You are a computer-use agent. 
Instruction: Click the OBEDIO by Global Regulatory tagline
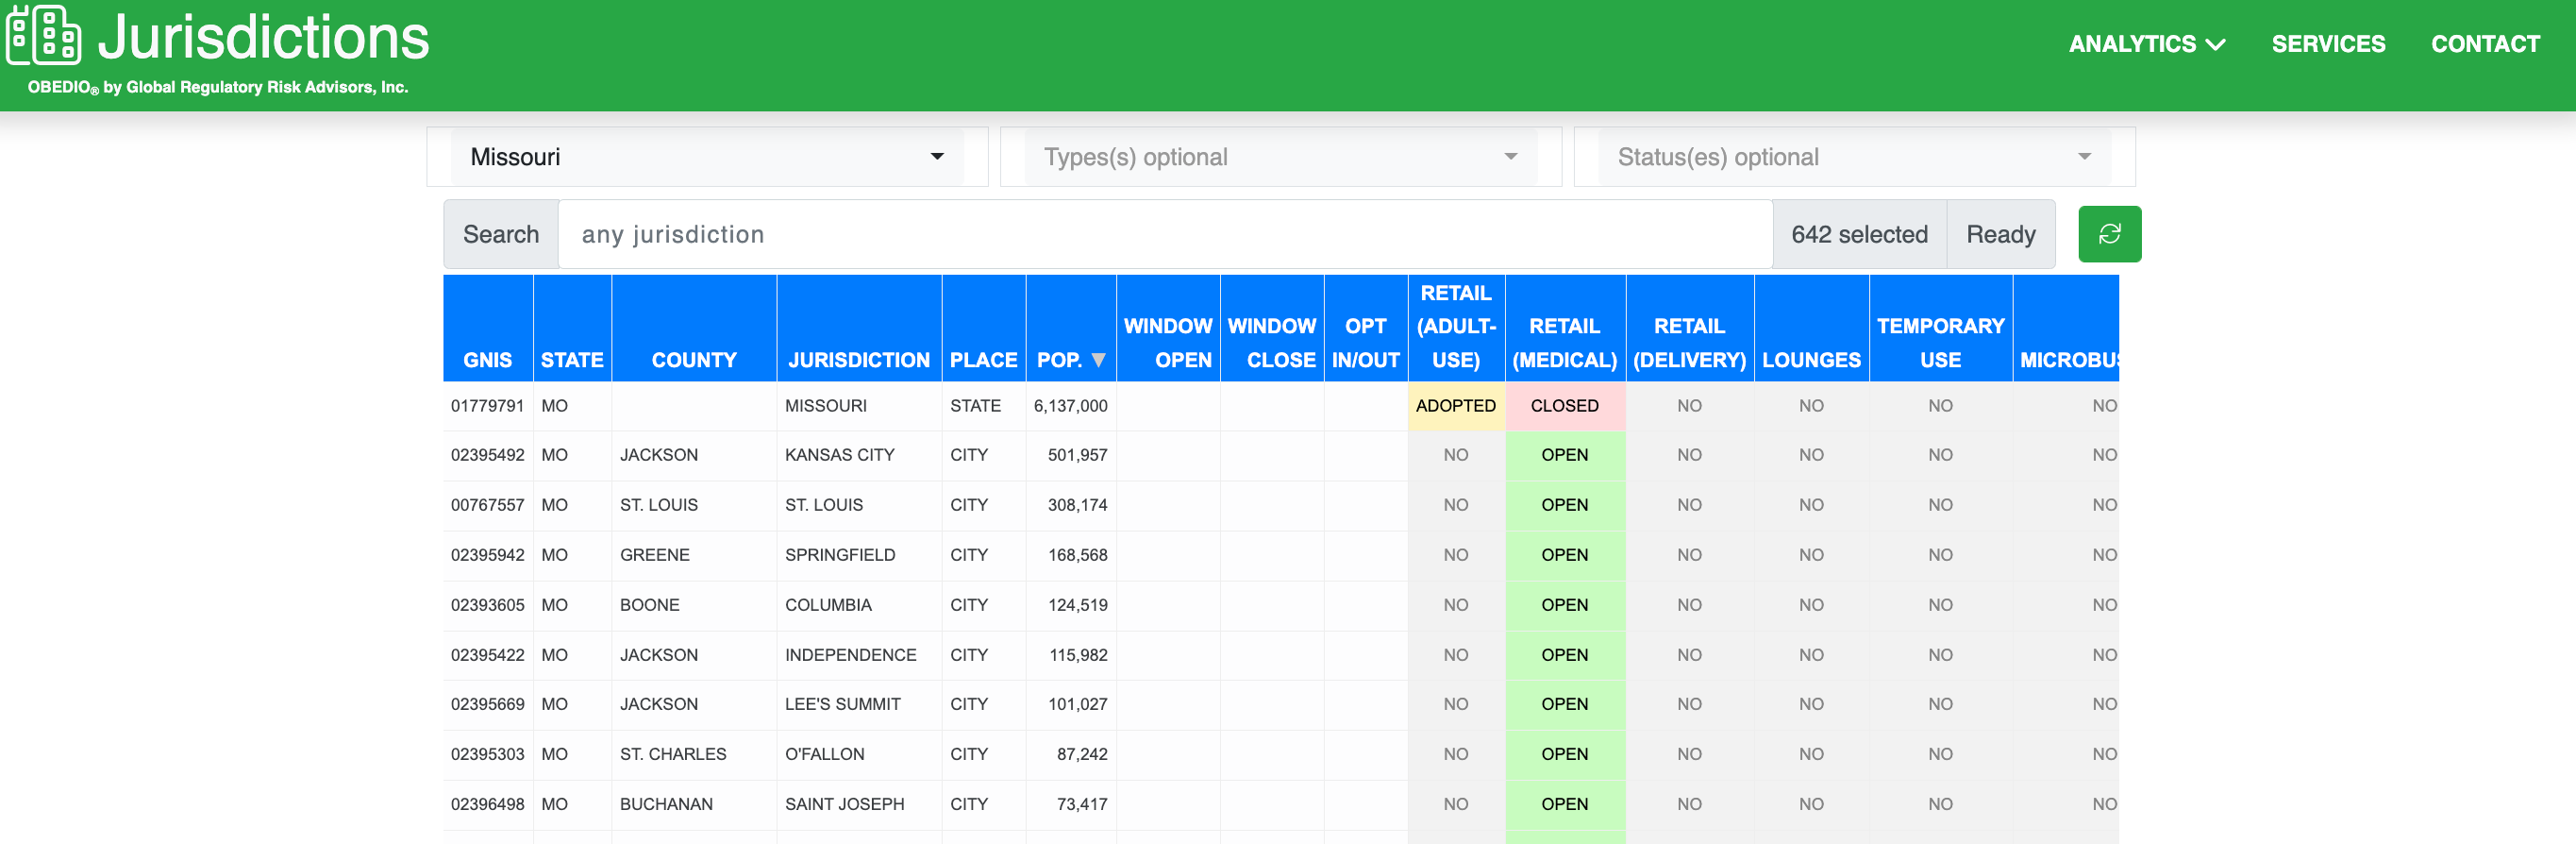point(217,87)
